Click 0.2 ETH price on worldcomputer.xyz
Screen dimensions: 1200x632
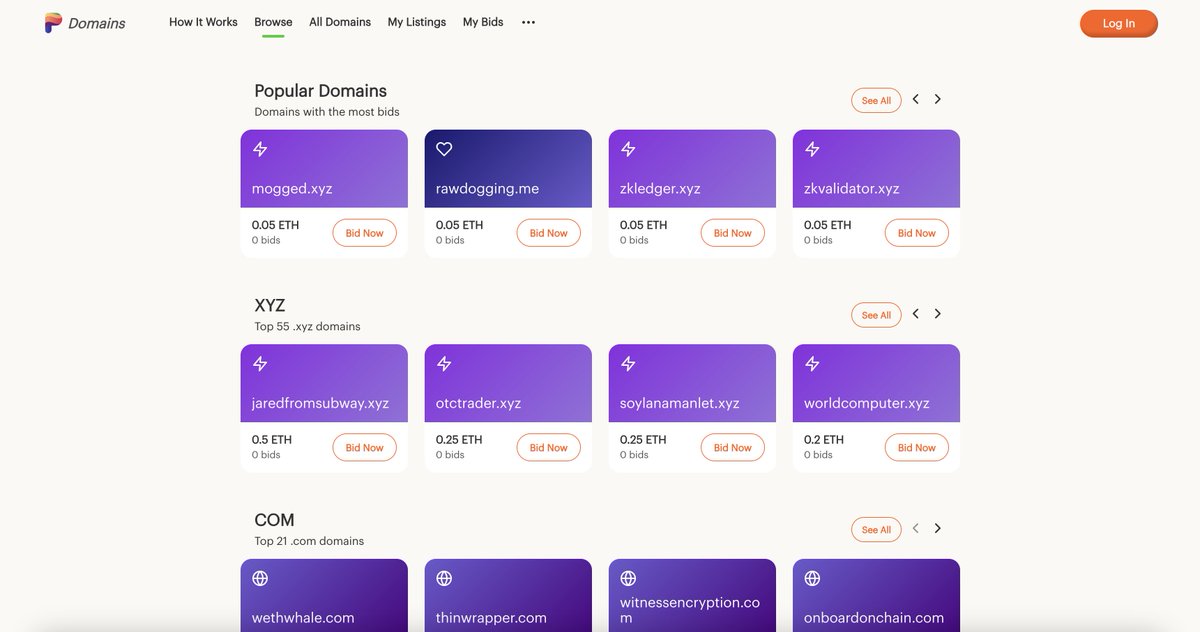pyautogui.click(x=824, y=439)
